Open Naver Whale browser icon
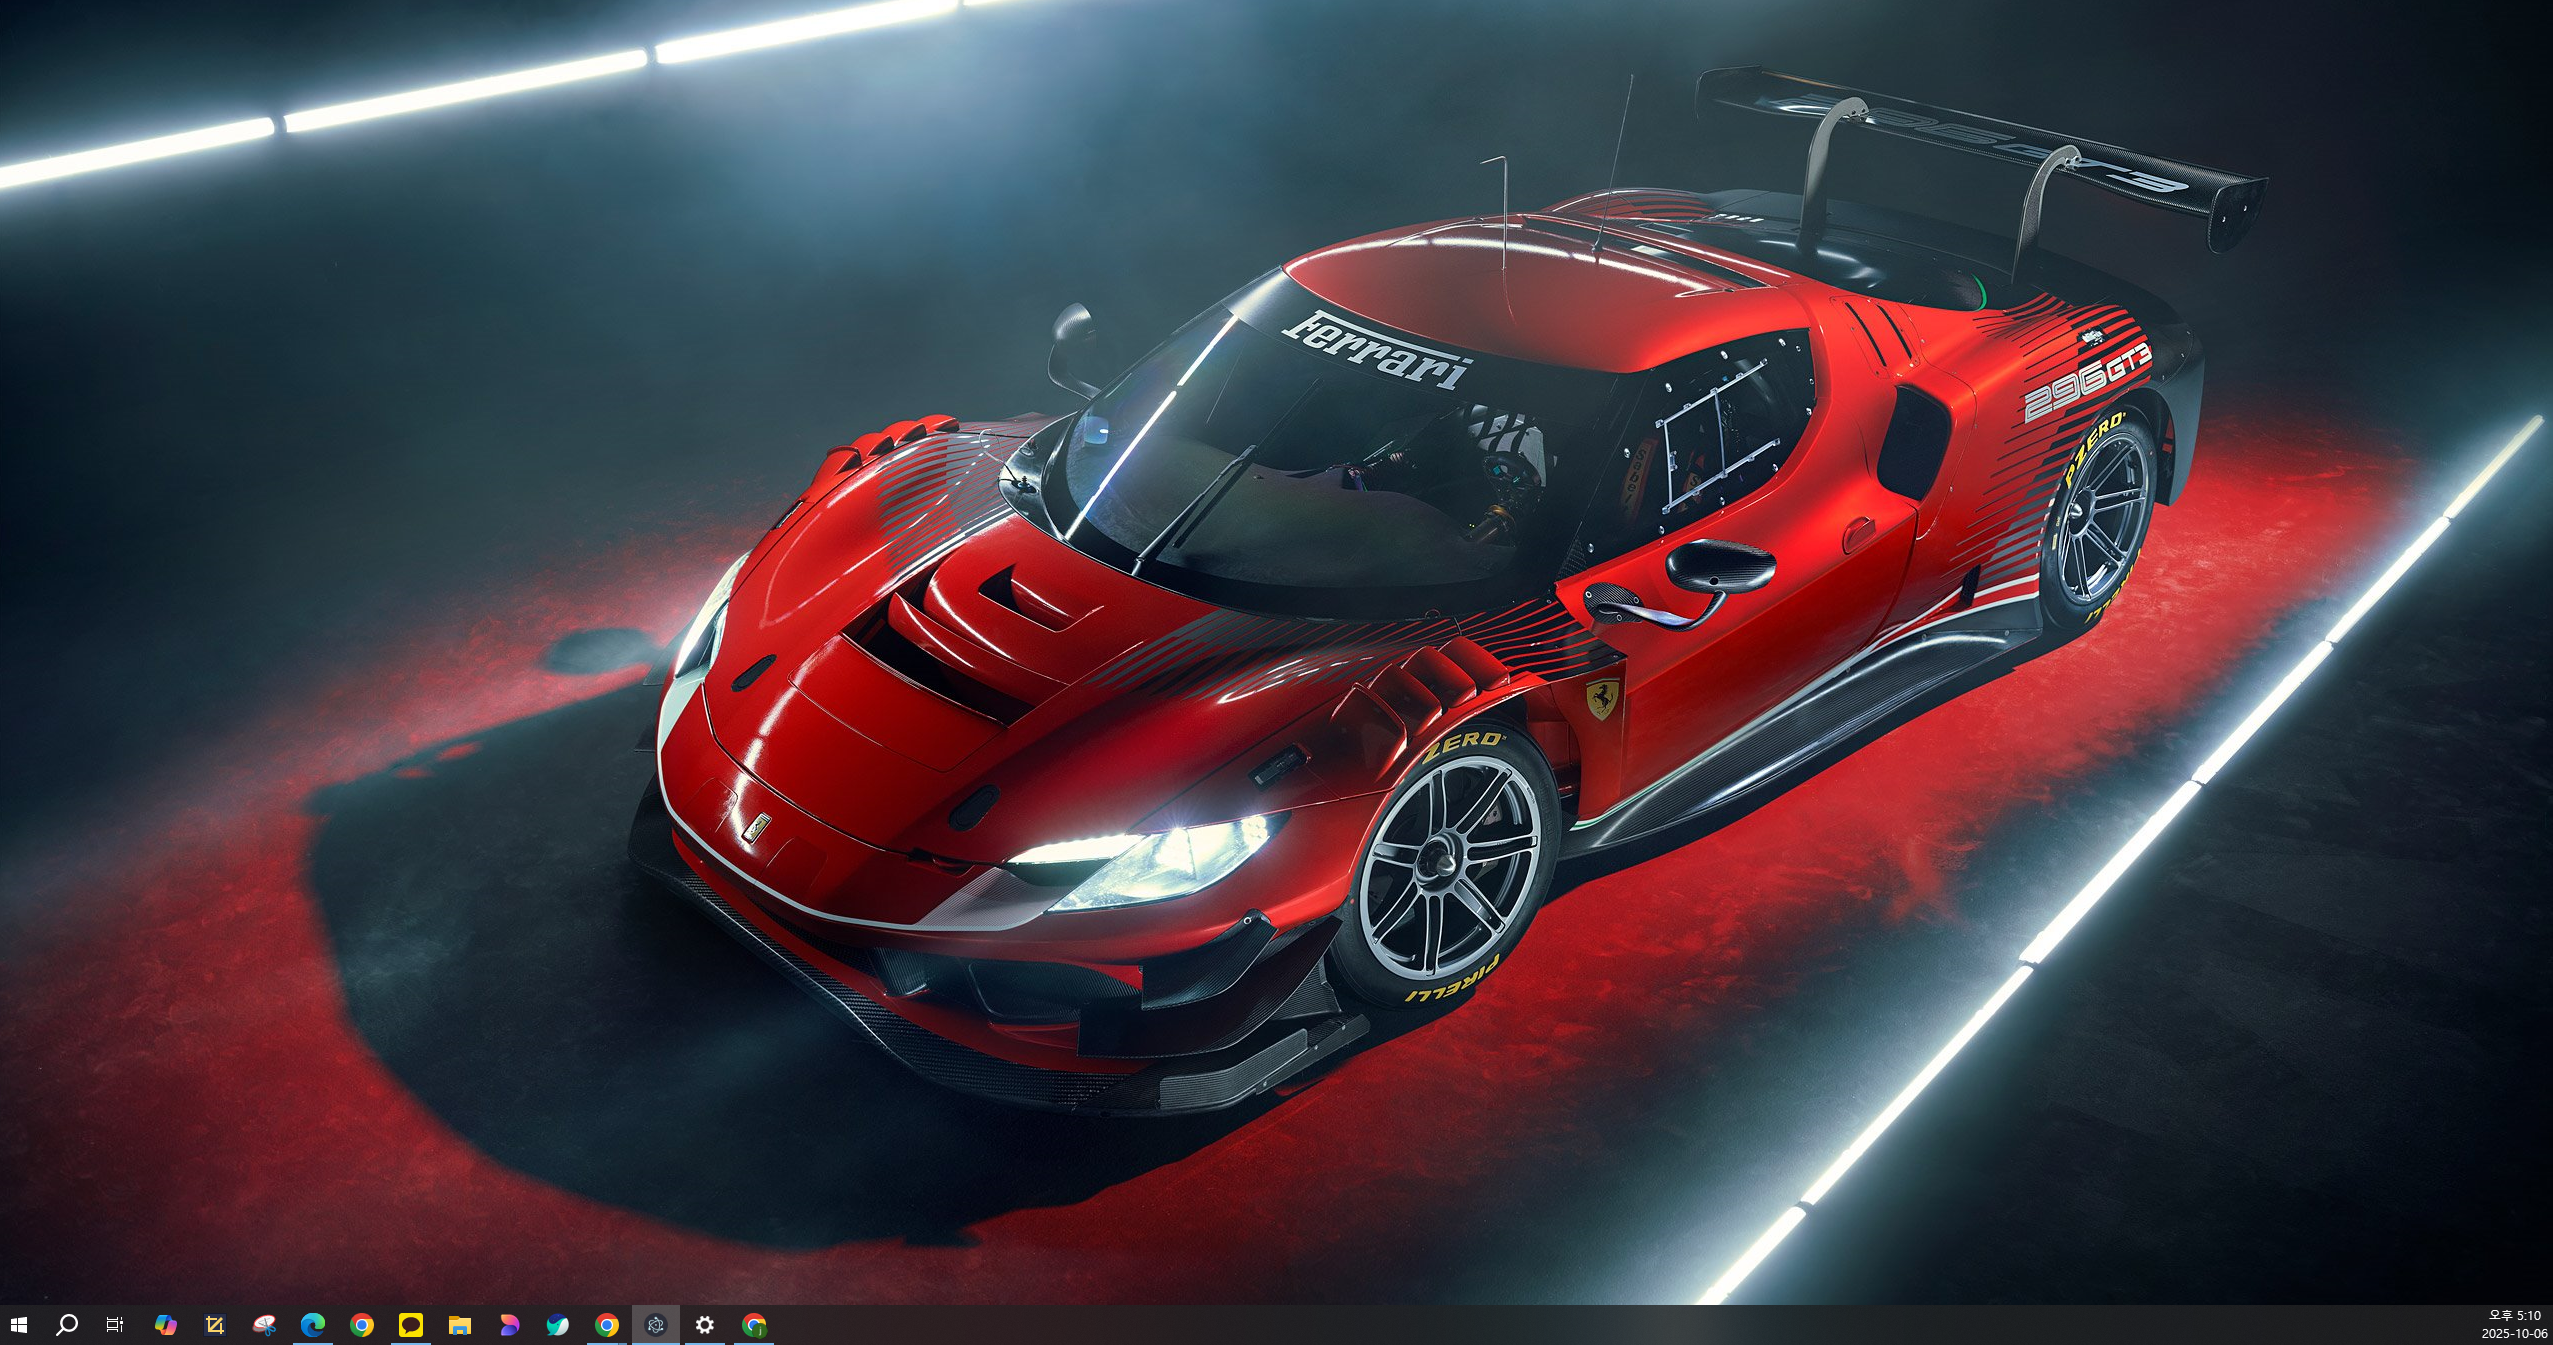 pos(558,1325)
